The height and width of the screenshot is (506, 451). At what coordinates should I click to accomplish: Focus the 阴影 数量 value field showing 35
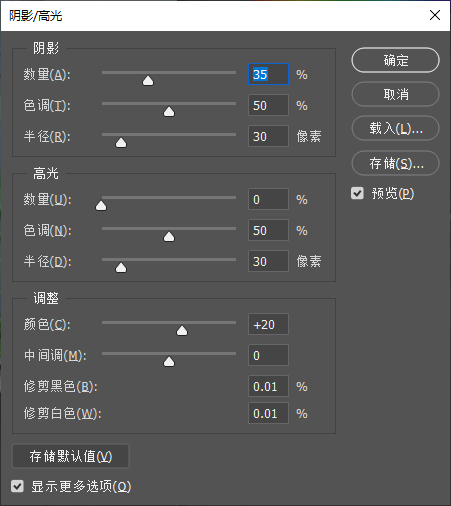268,74
